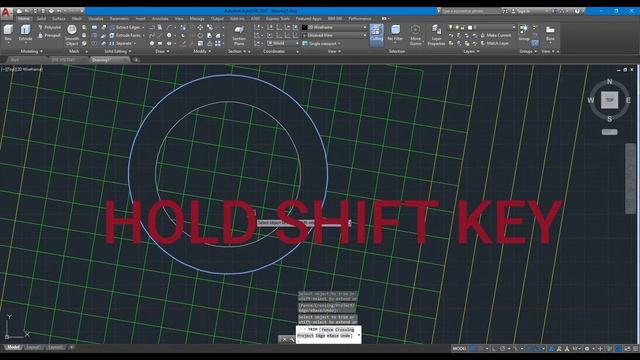The height and width of the screenshot is (360, 640).
Task: Open the visual style 2D Wireframe dropdown
Action: click(334, 27)
